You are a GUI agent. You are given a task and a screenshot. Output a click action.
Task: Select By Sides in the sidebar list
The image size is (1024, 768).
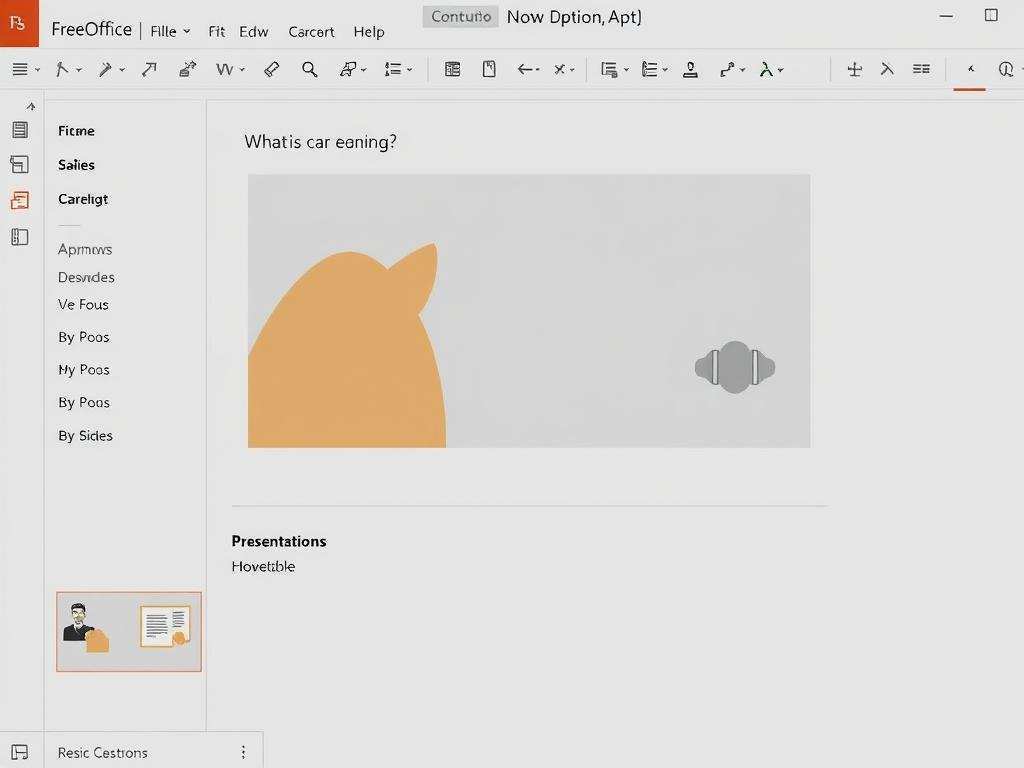[84, 435]
